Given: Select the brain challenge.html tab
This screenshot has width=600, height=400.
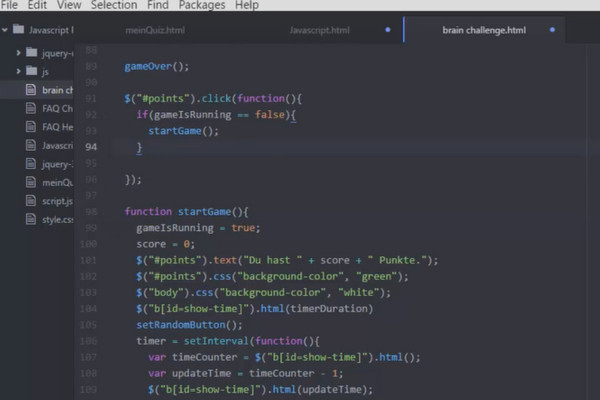Looking at the screenshot, I should point(484,30).
